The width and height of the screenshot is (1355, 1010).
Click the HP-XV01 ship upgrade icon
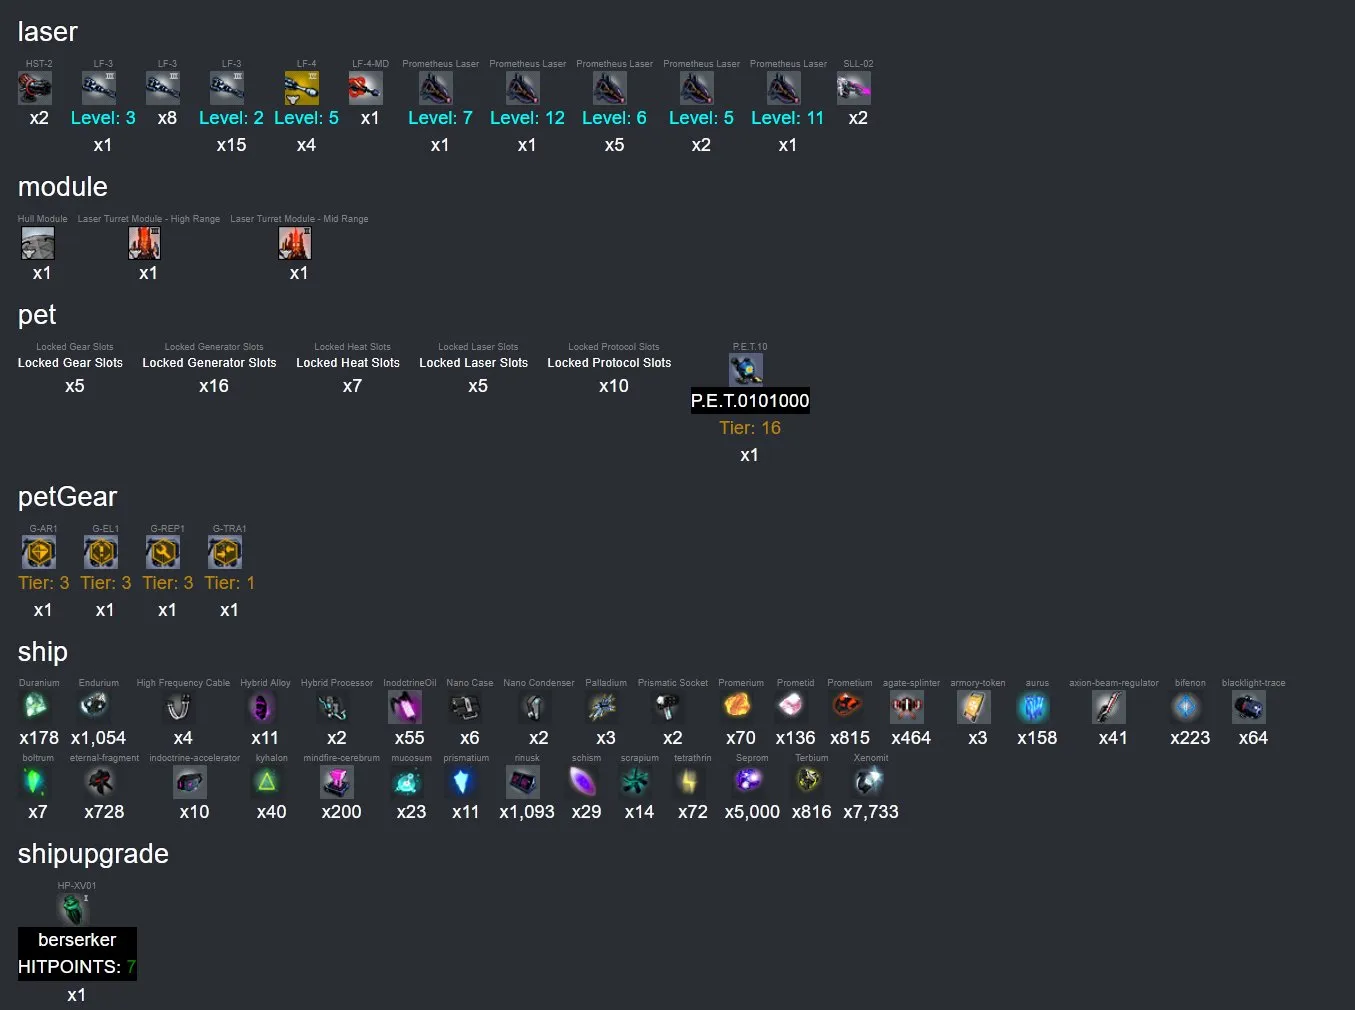73,909
